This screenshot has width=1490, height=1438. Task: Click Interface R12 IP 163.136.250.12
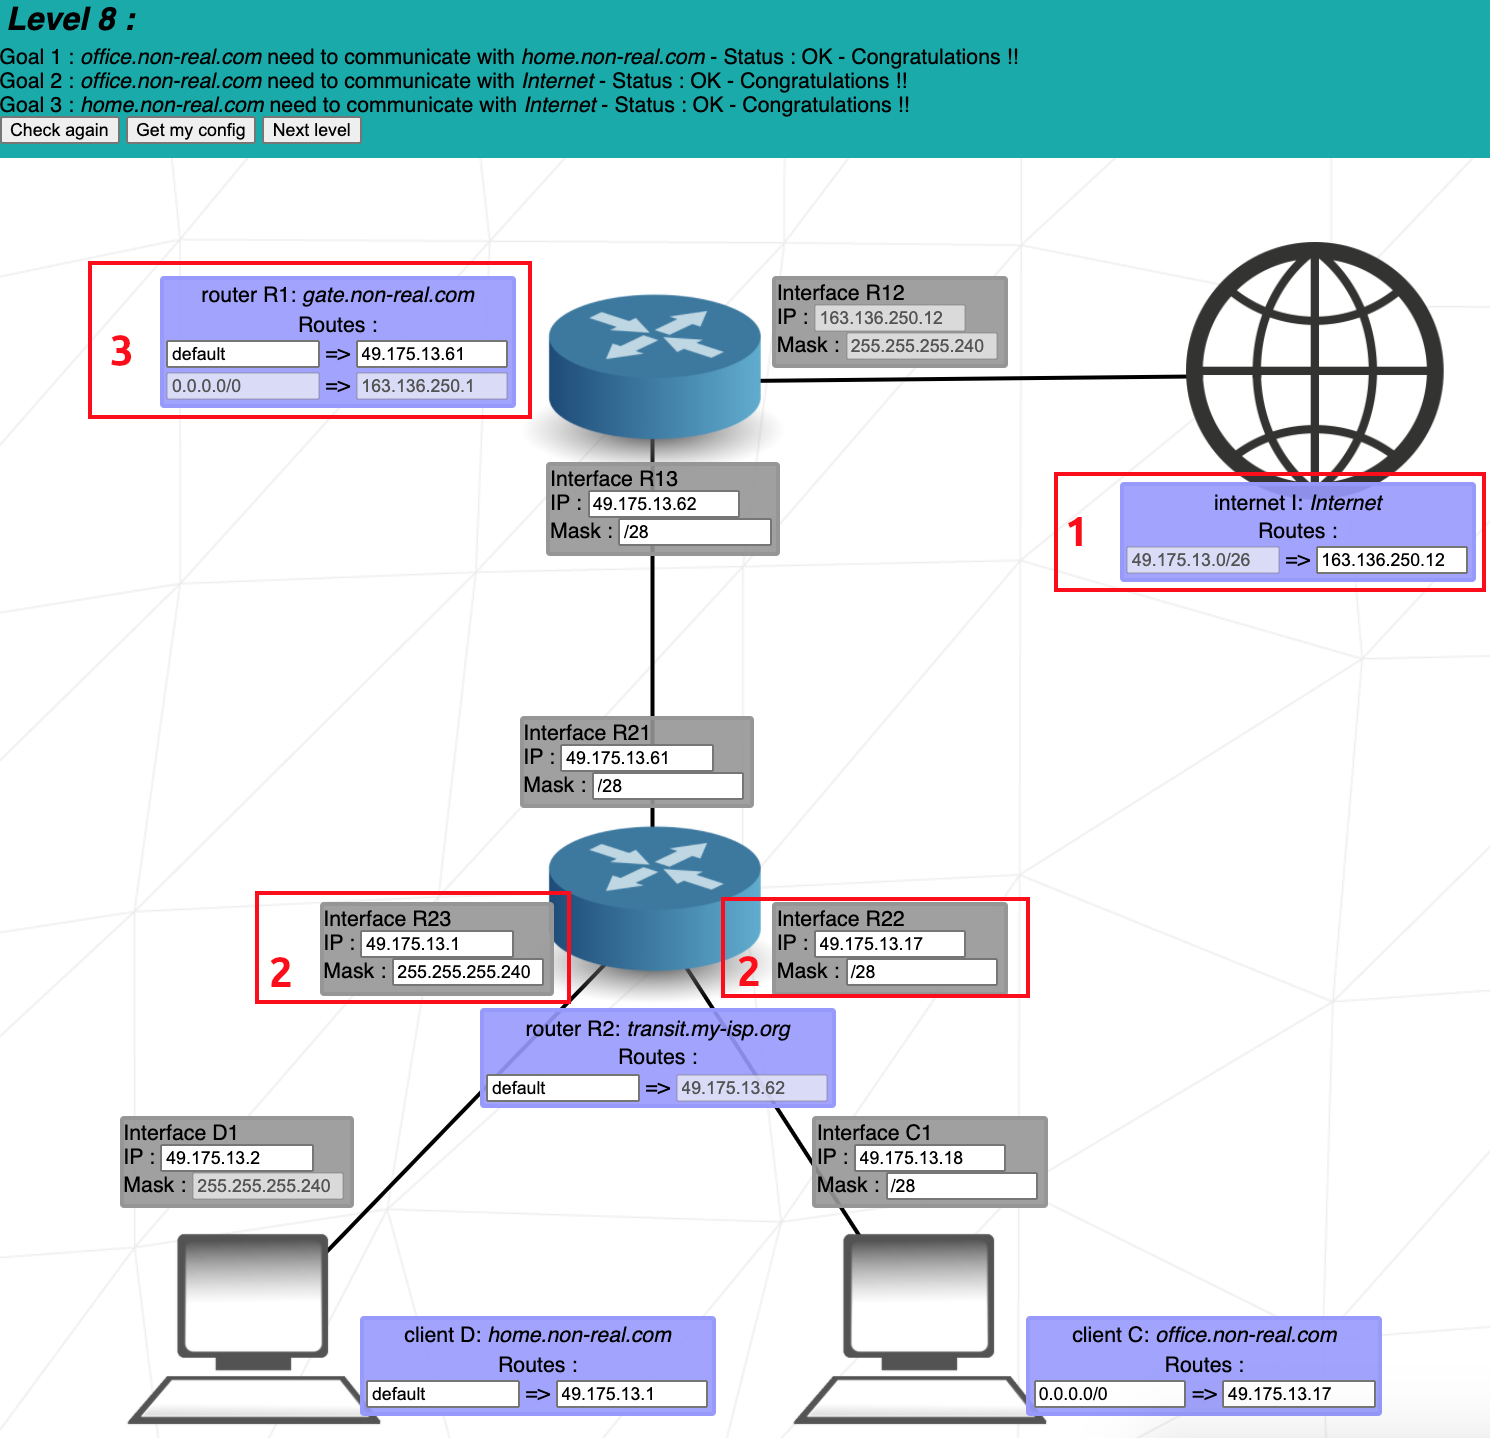pos(890,318)
